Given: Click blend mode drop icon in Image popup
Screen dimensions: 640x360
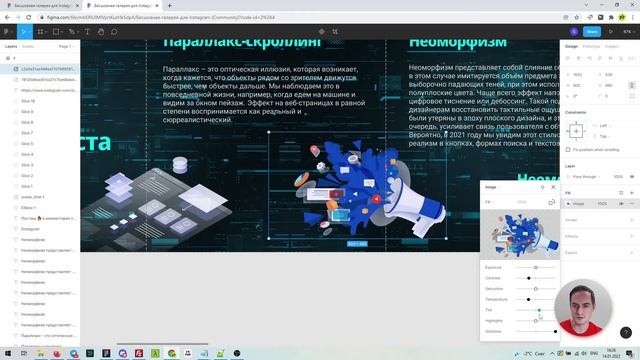Looking at the screenshot, I should coord(542,187).
